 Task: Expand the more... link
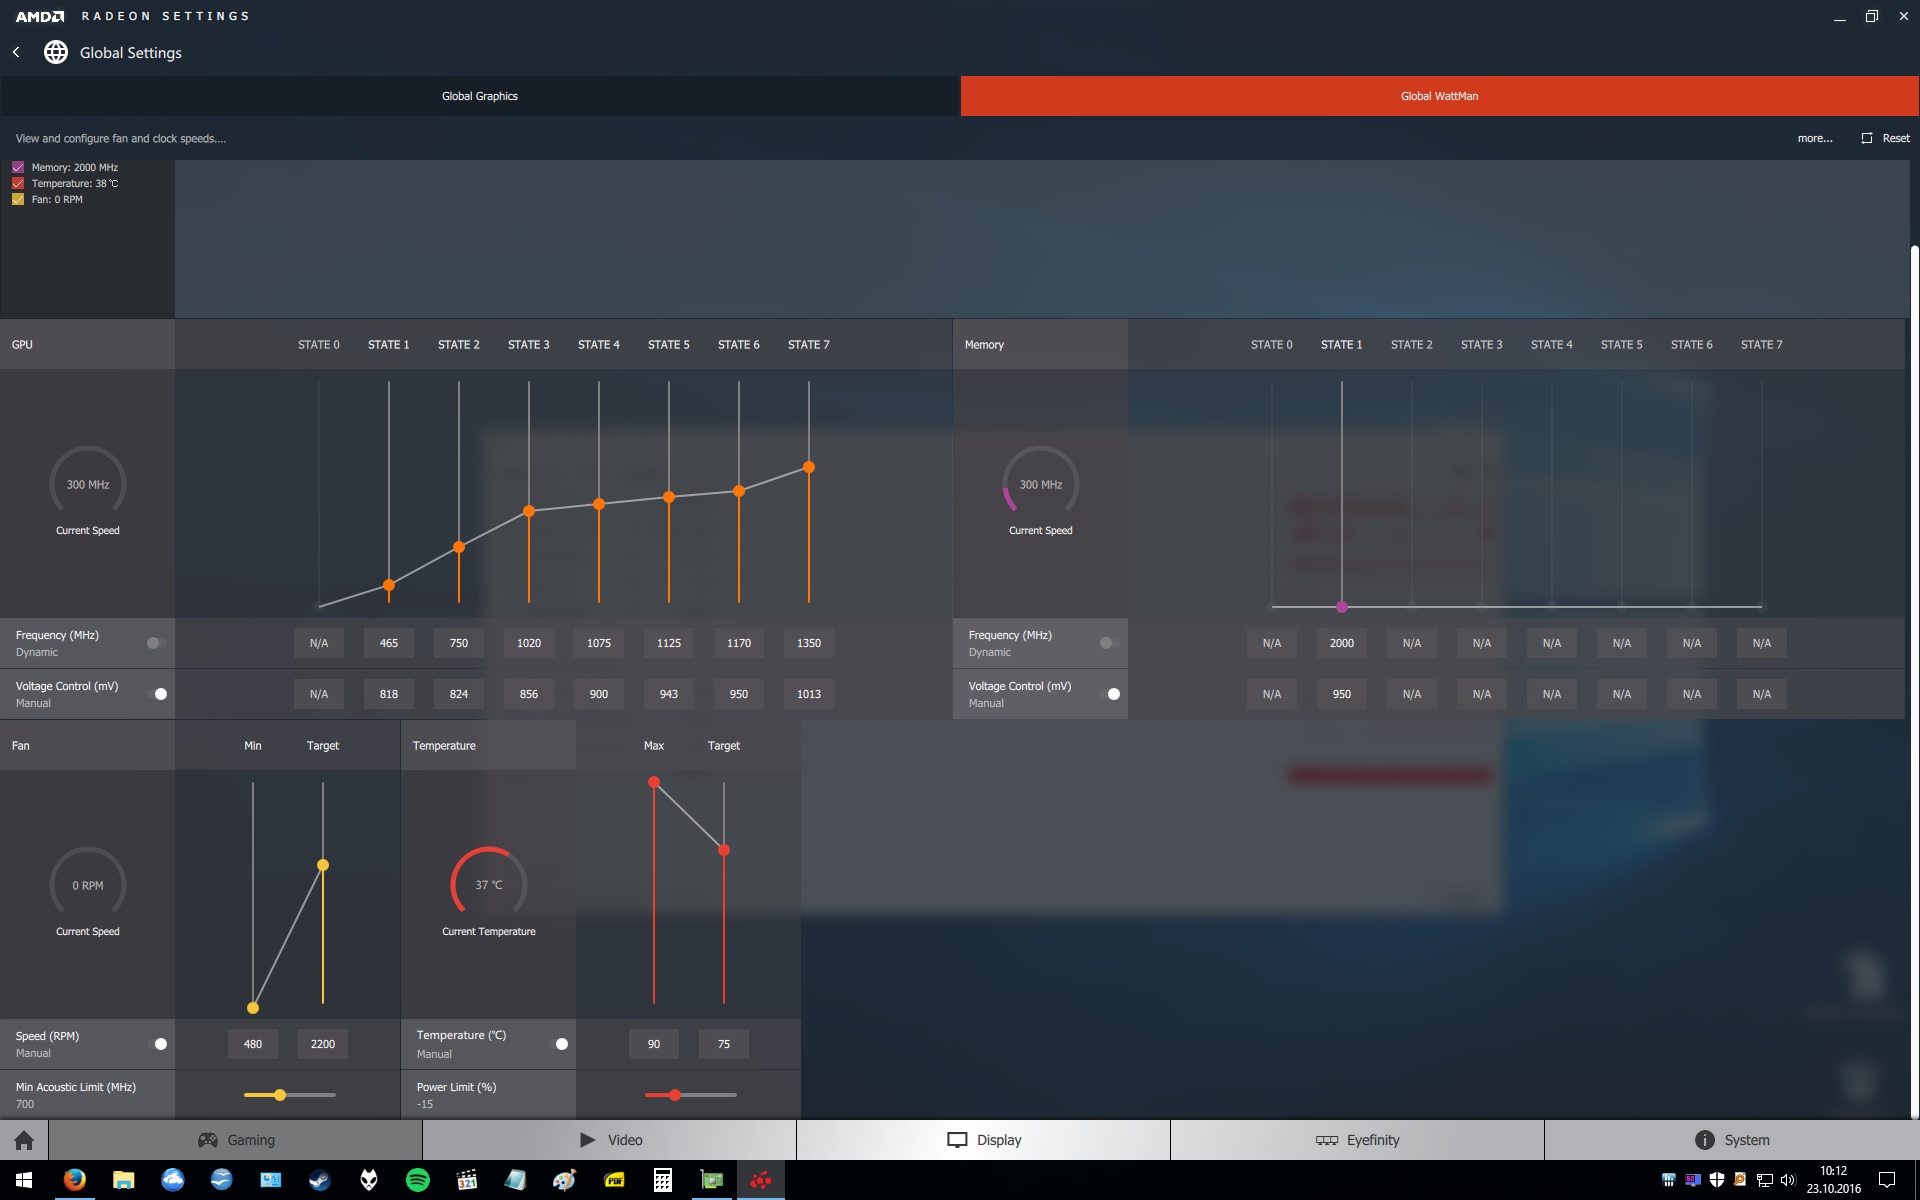[x=1814, y=138]
